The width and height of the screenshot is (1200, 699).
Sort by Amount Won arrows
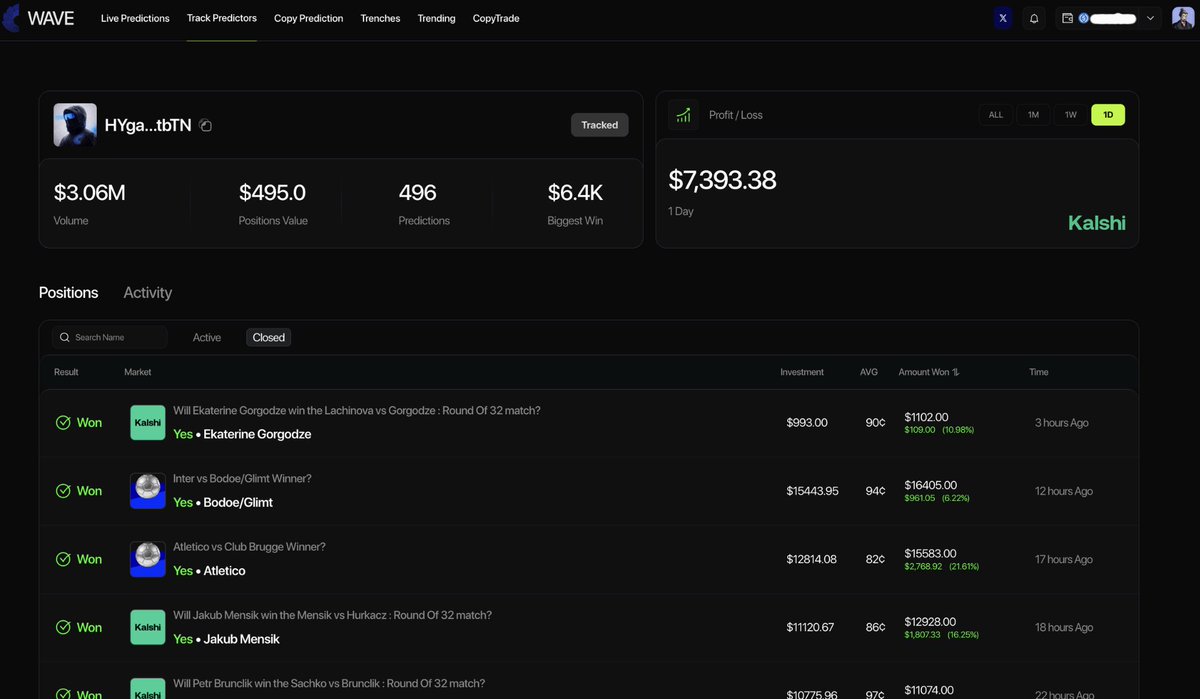pyautogui.click(x=956, y=372)
